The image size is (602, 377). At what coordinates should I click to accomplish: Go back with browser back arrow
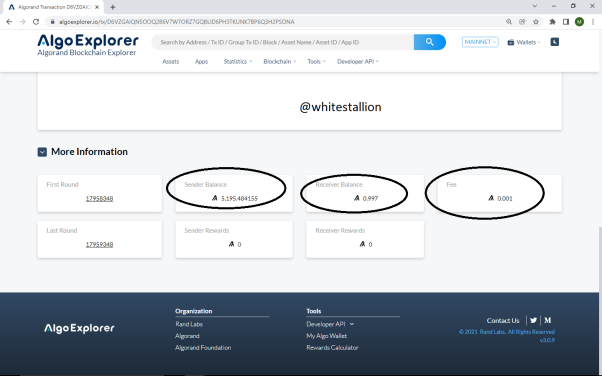[9, 22]
